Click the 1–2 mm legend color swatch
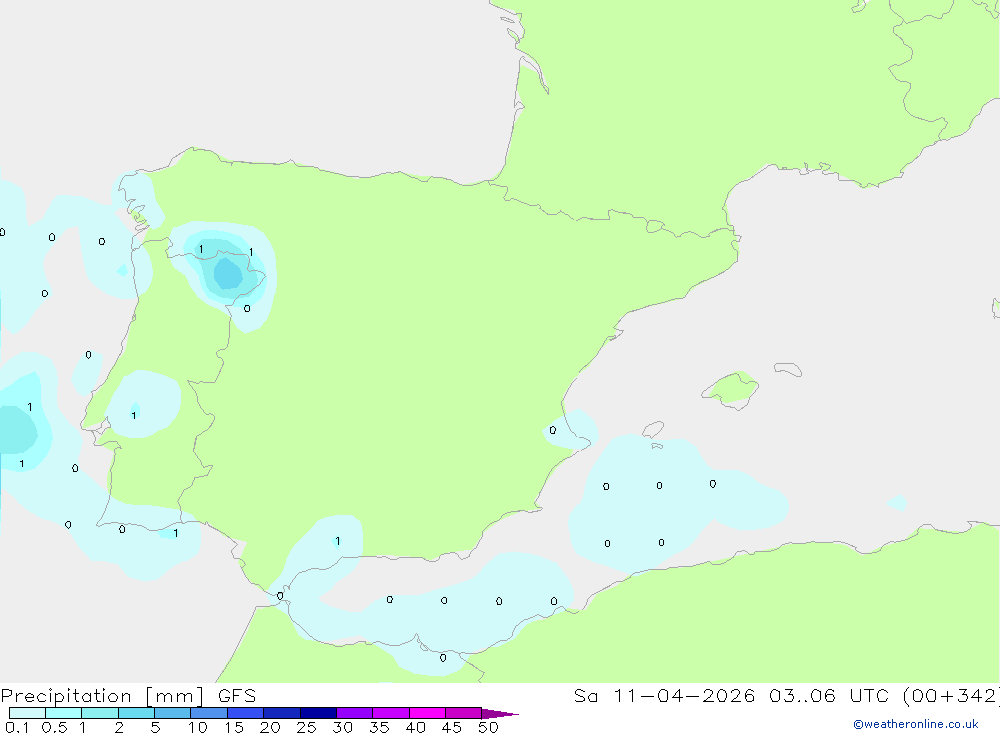Image resolution: width=1000 pixels, height=733 pixels. click(100, 713)
